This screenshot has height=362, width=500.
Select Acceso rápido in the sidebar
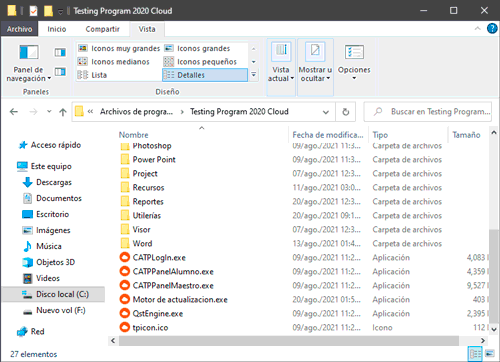[x=50, y=145]
